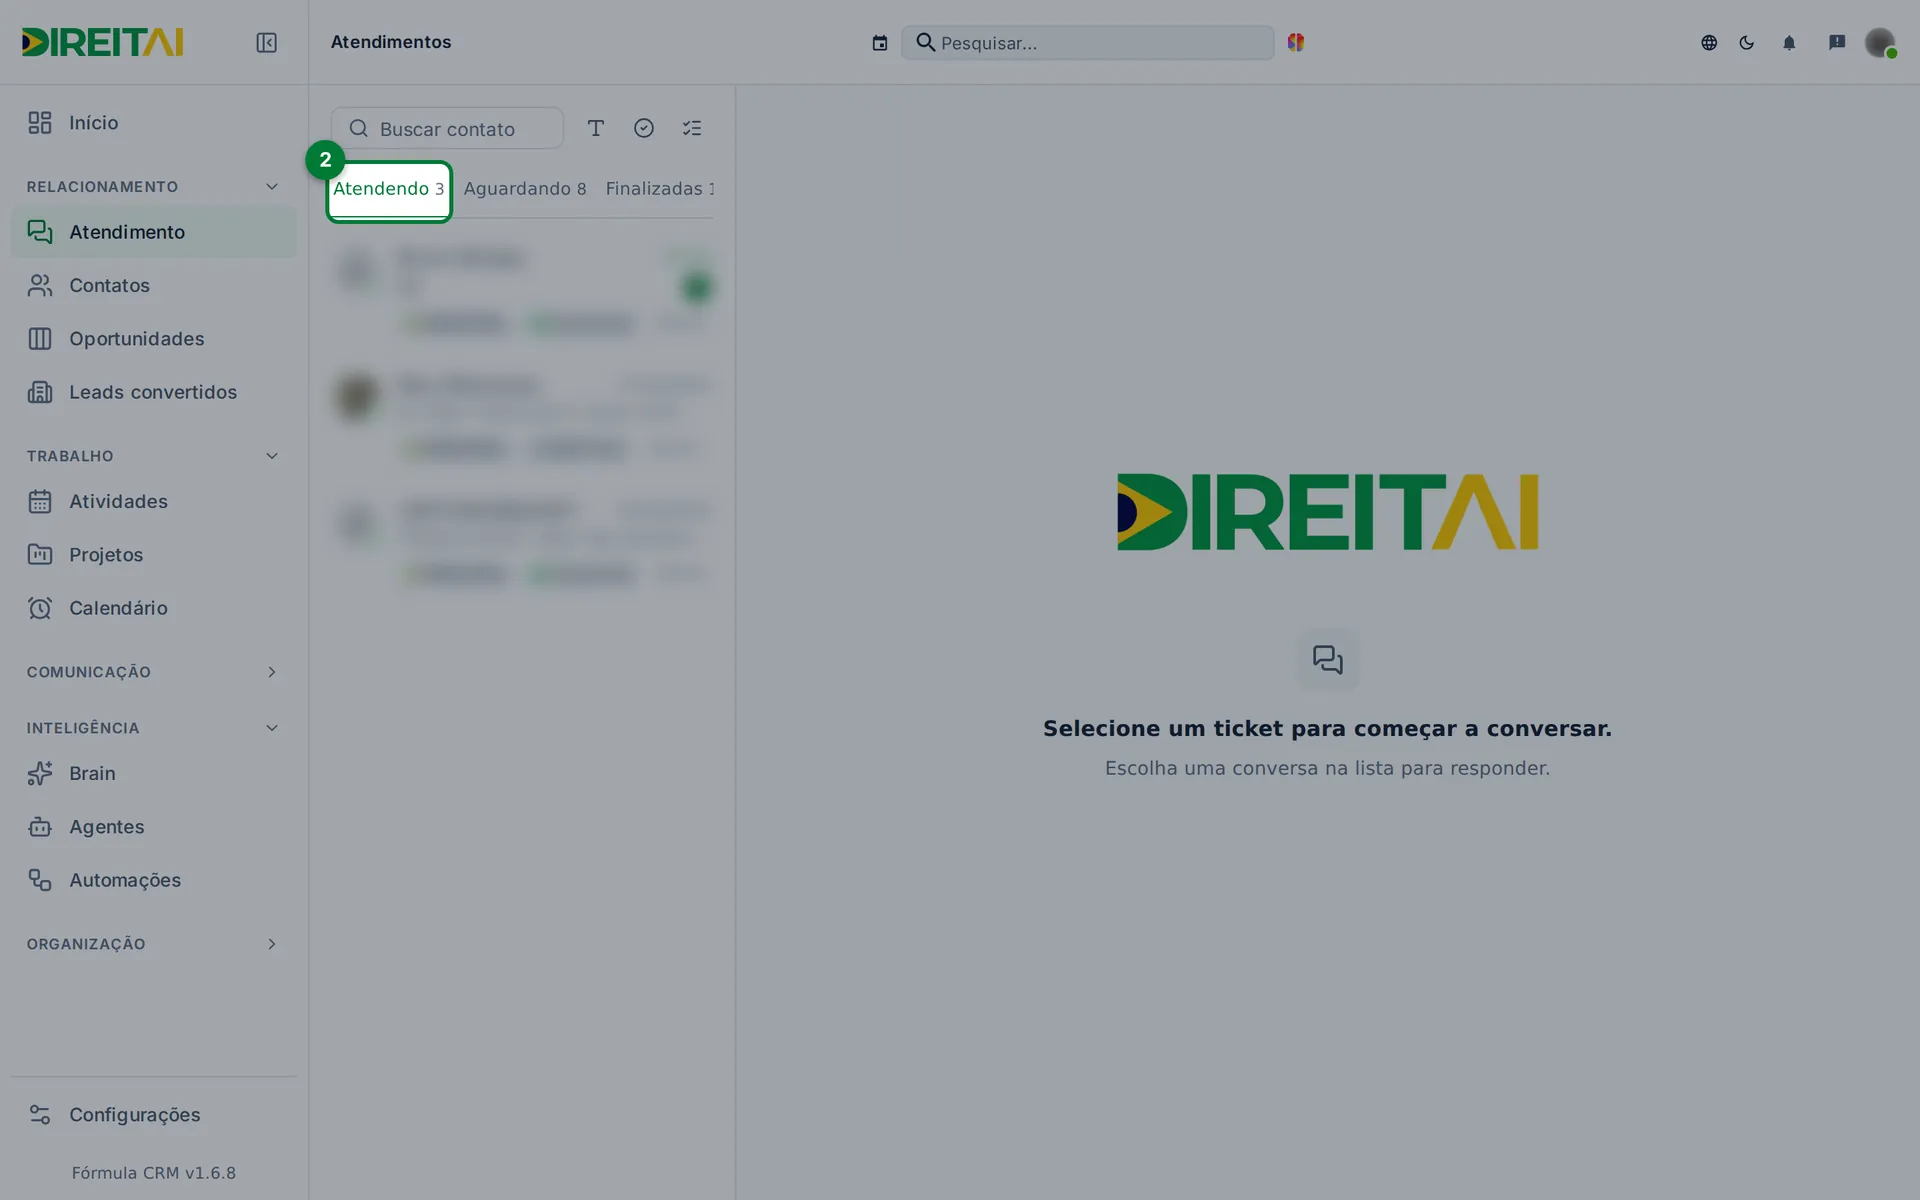Image resolution: width=1920 pixels, height=1200 pixels.
Task: Switch to the Aguardando tab
Action: [525, 189]
